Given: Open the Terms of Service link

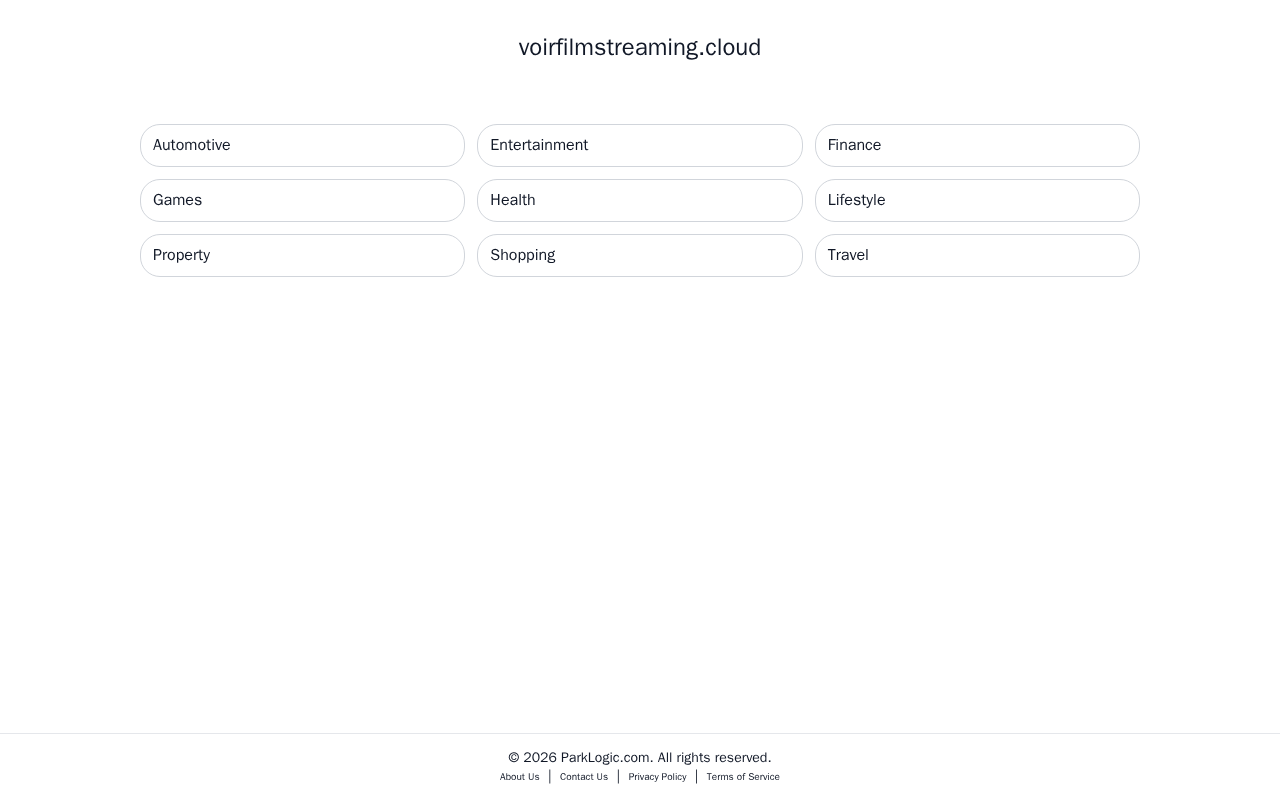Looking at the screenshot, I should [x=743, y=777].
